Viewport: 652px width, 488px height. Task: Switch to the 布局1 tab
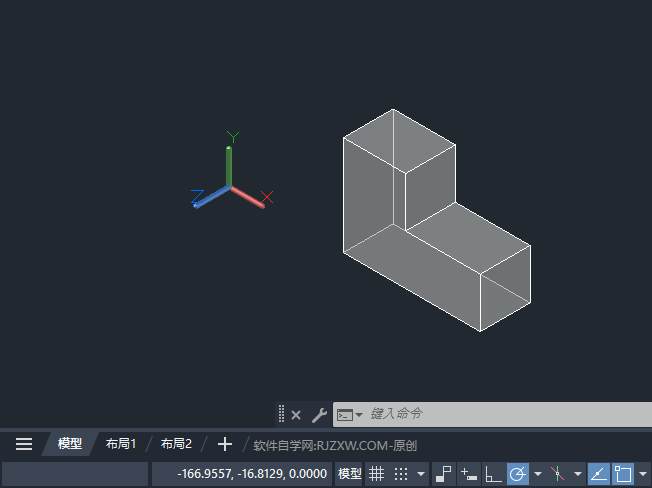point(121,444)
